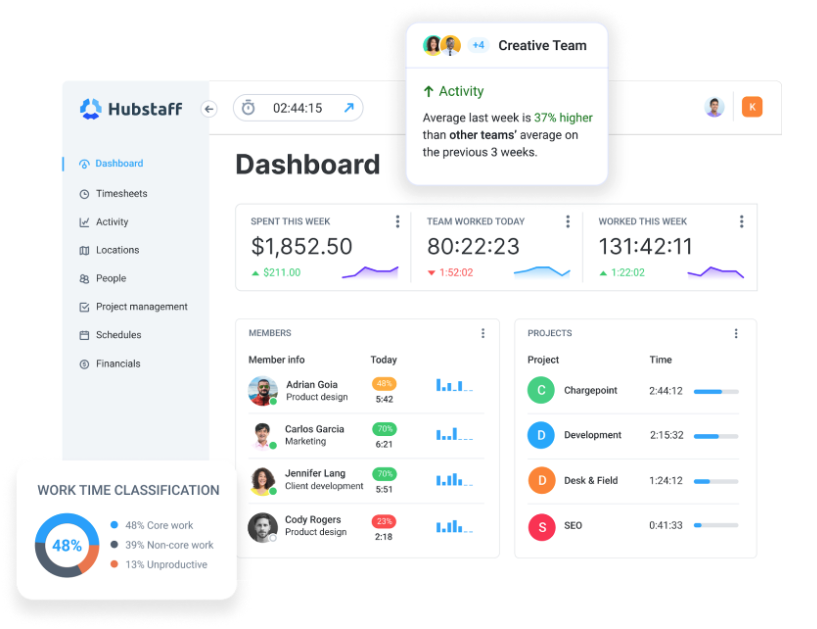Click the 80:22:23 team worked value
This screenshot has width=817, height=629.
coord(473,246)
